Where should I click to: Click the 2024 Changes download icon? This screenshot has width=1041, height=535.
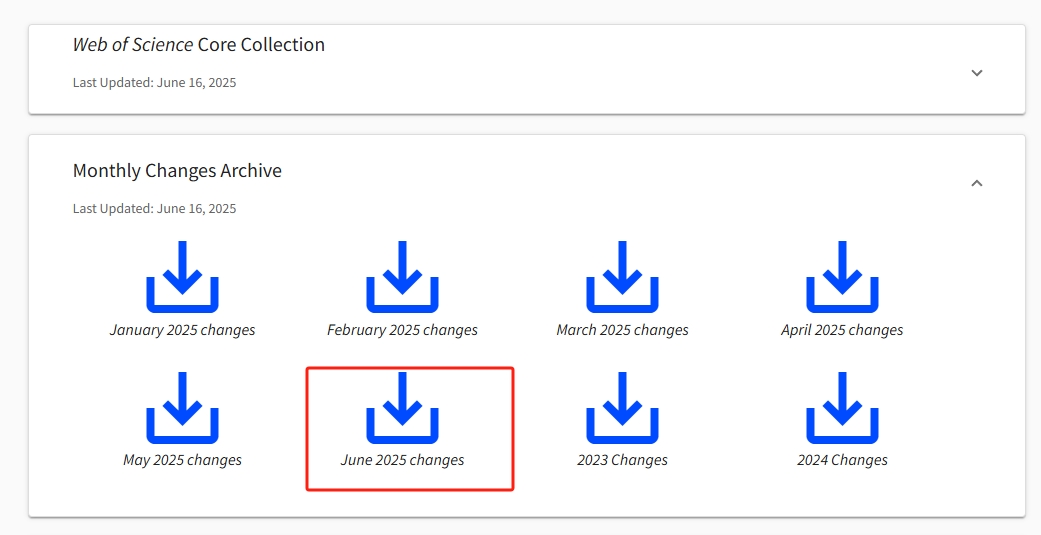coord(842,407)
